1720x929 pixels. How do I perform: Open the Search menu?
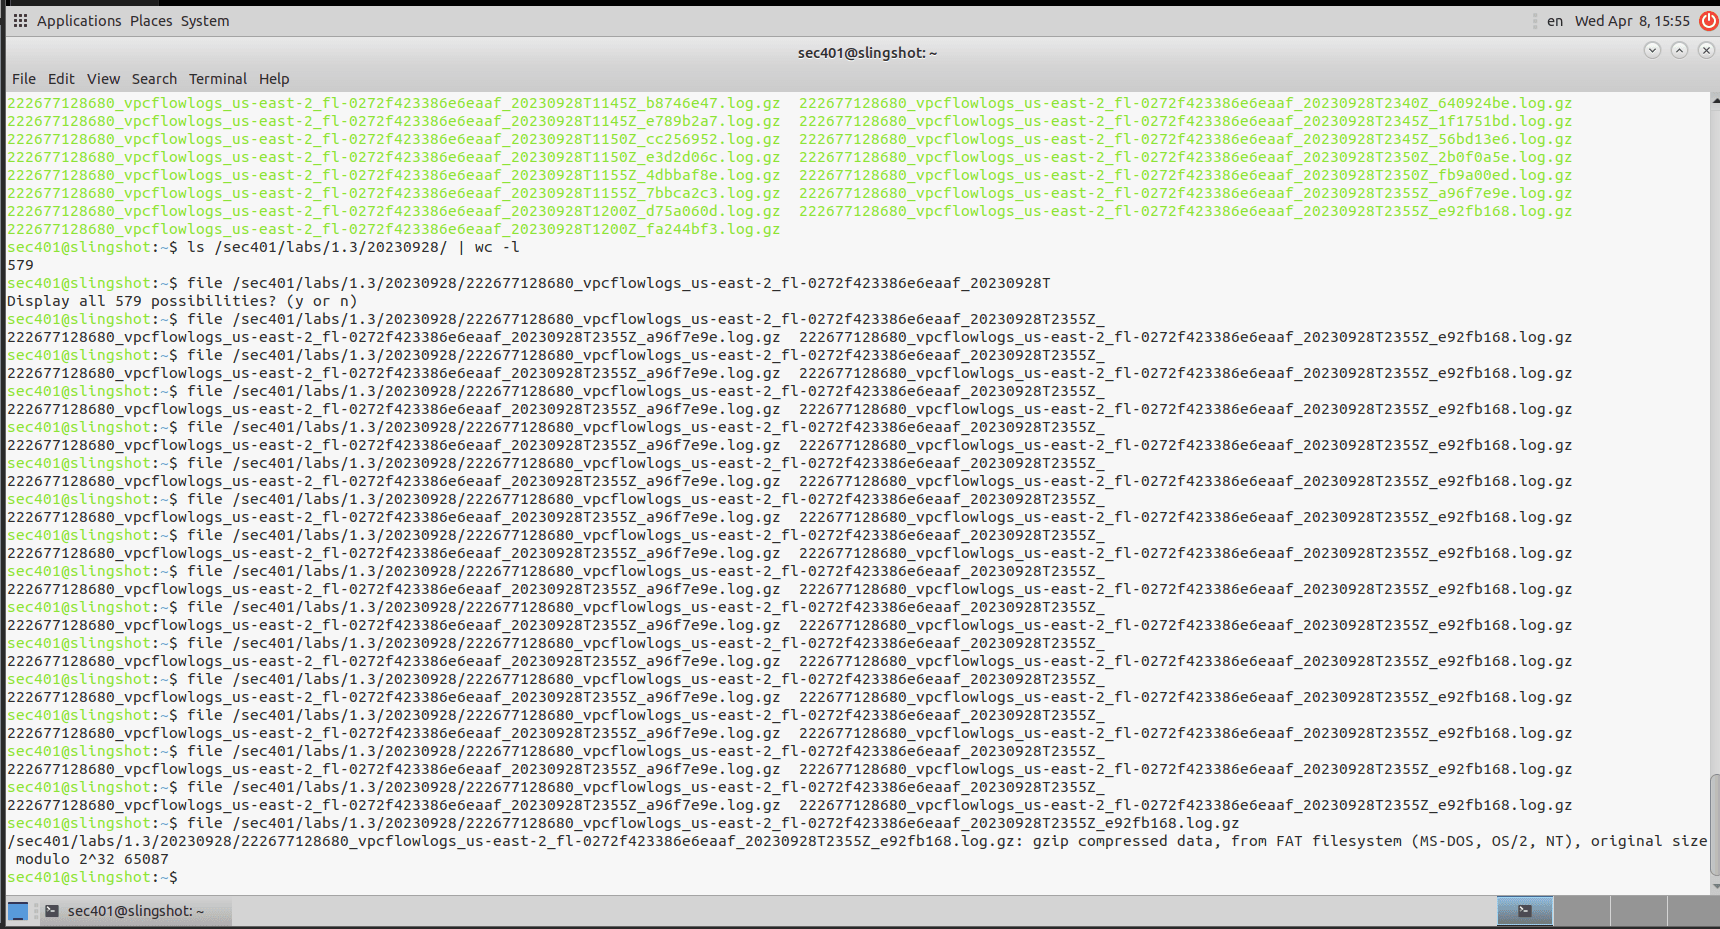point(153,78)
